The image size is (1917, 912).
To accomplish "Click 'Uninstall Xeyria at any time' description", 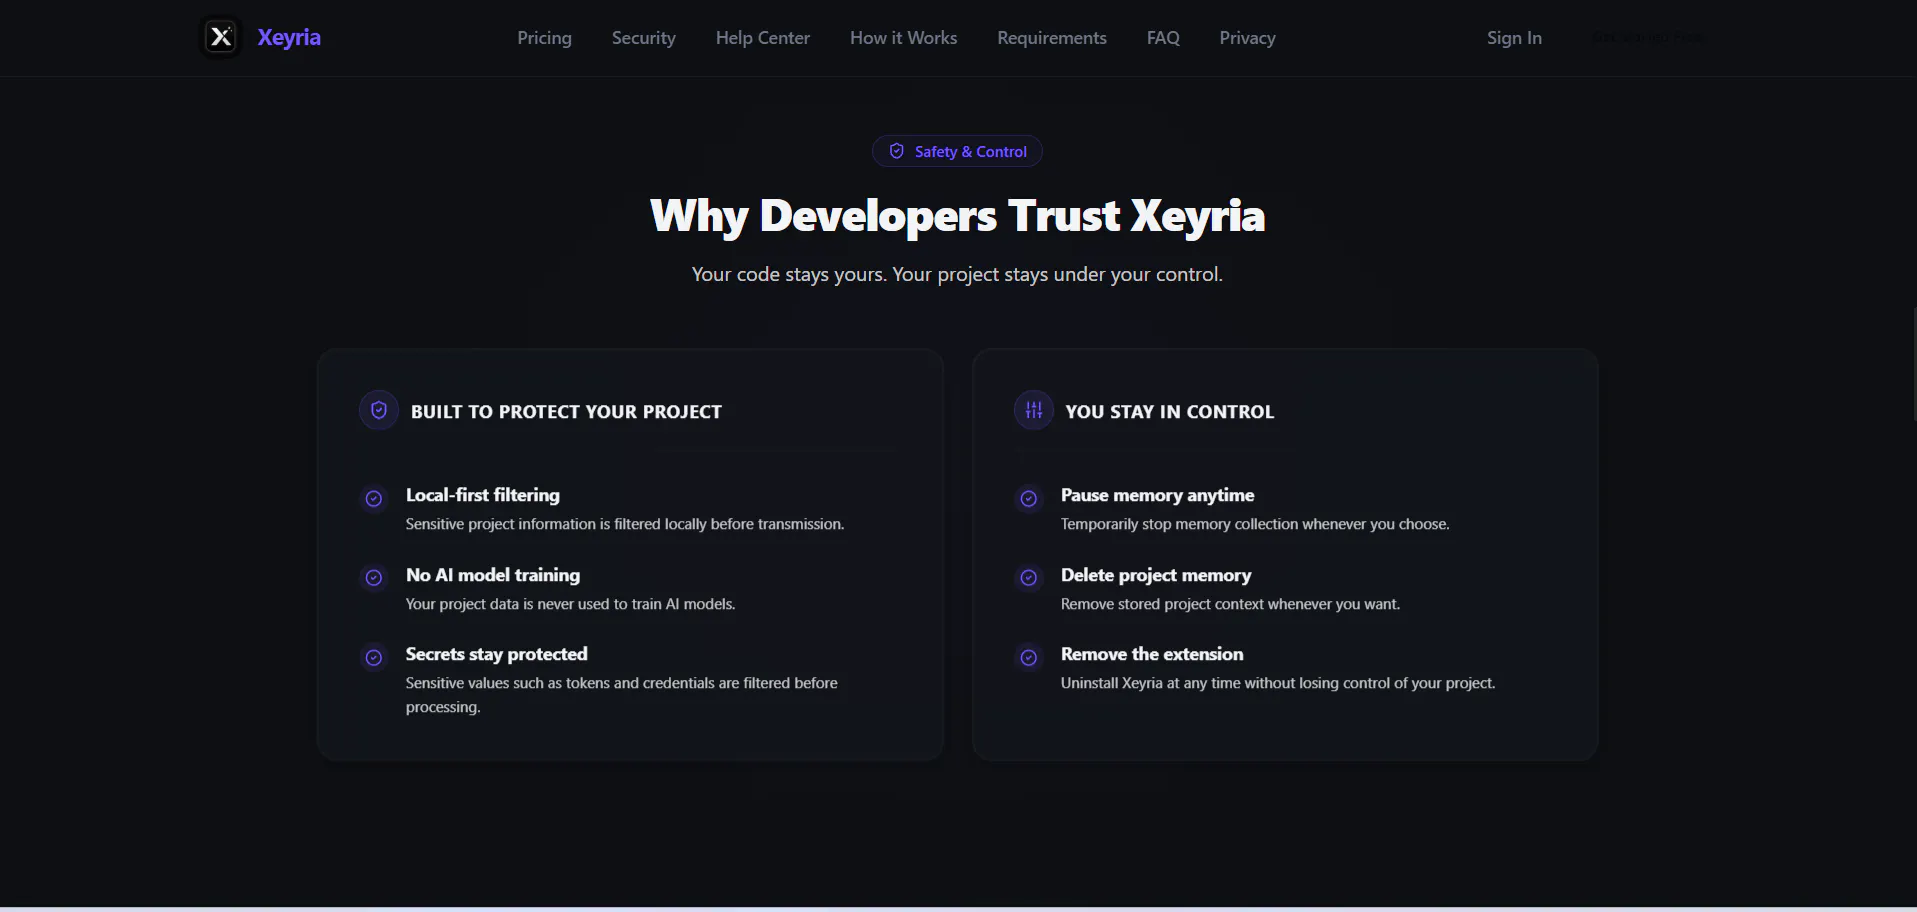I will 1278,683.
